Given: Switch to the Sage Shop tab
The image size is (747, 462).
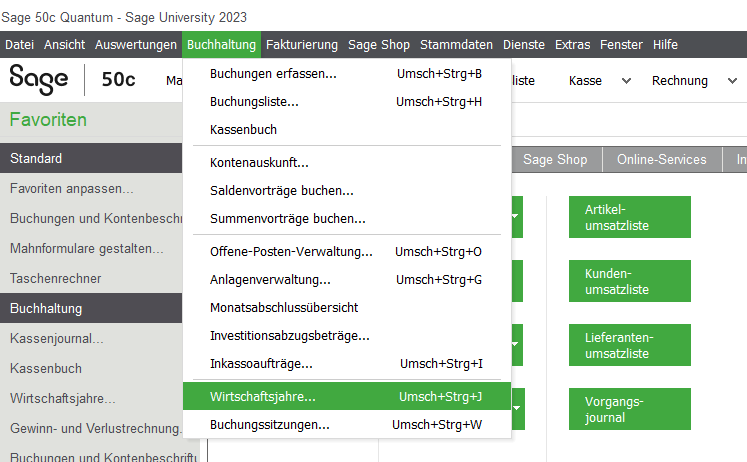Looking at the screenshot, I should click(555, 160).
